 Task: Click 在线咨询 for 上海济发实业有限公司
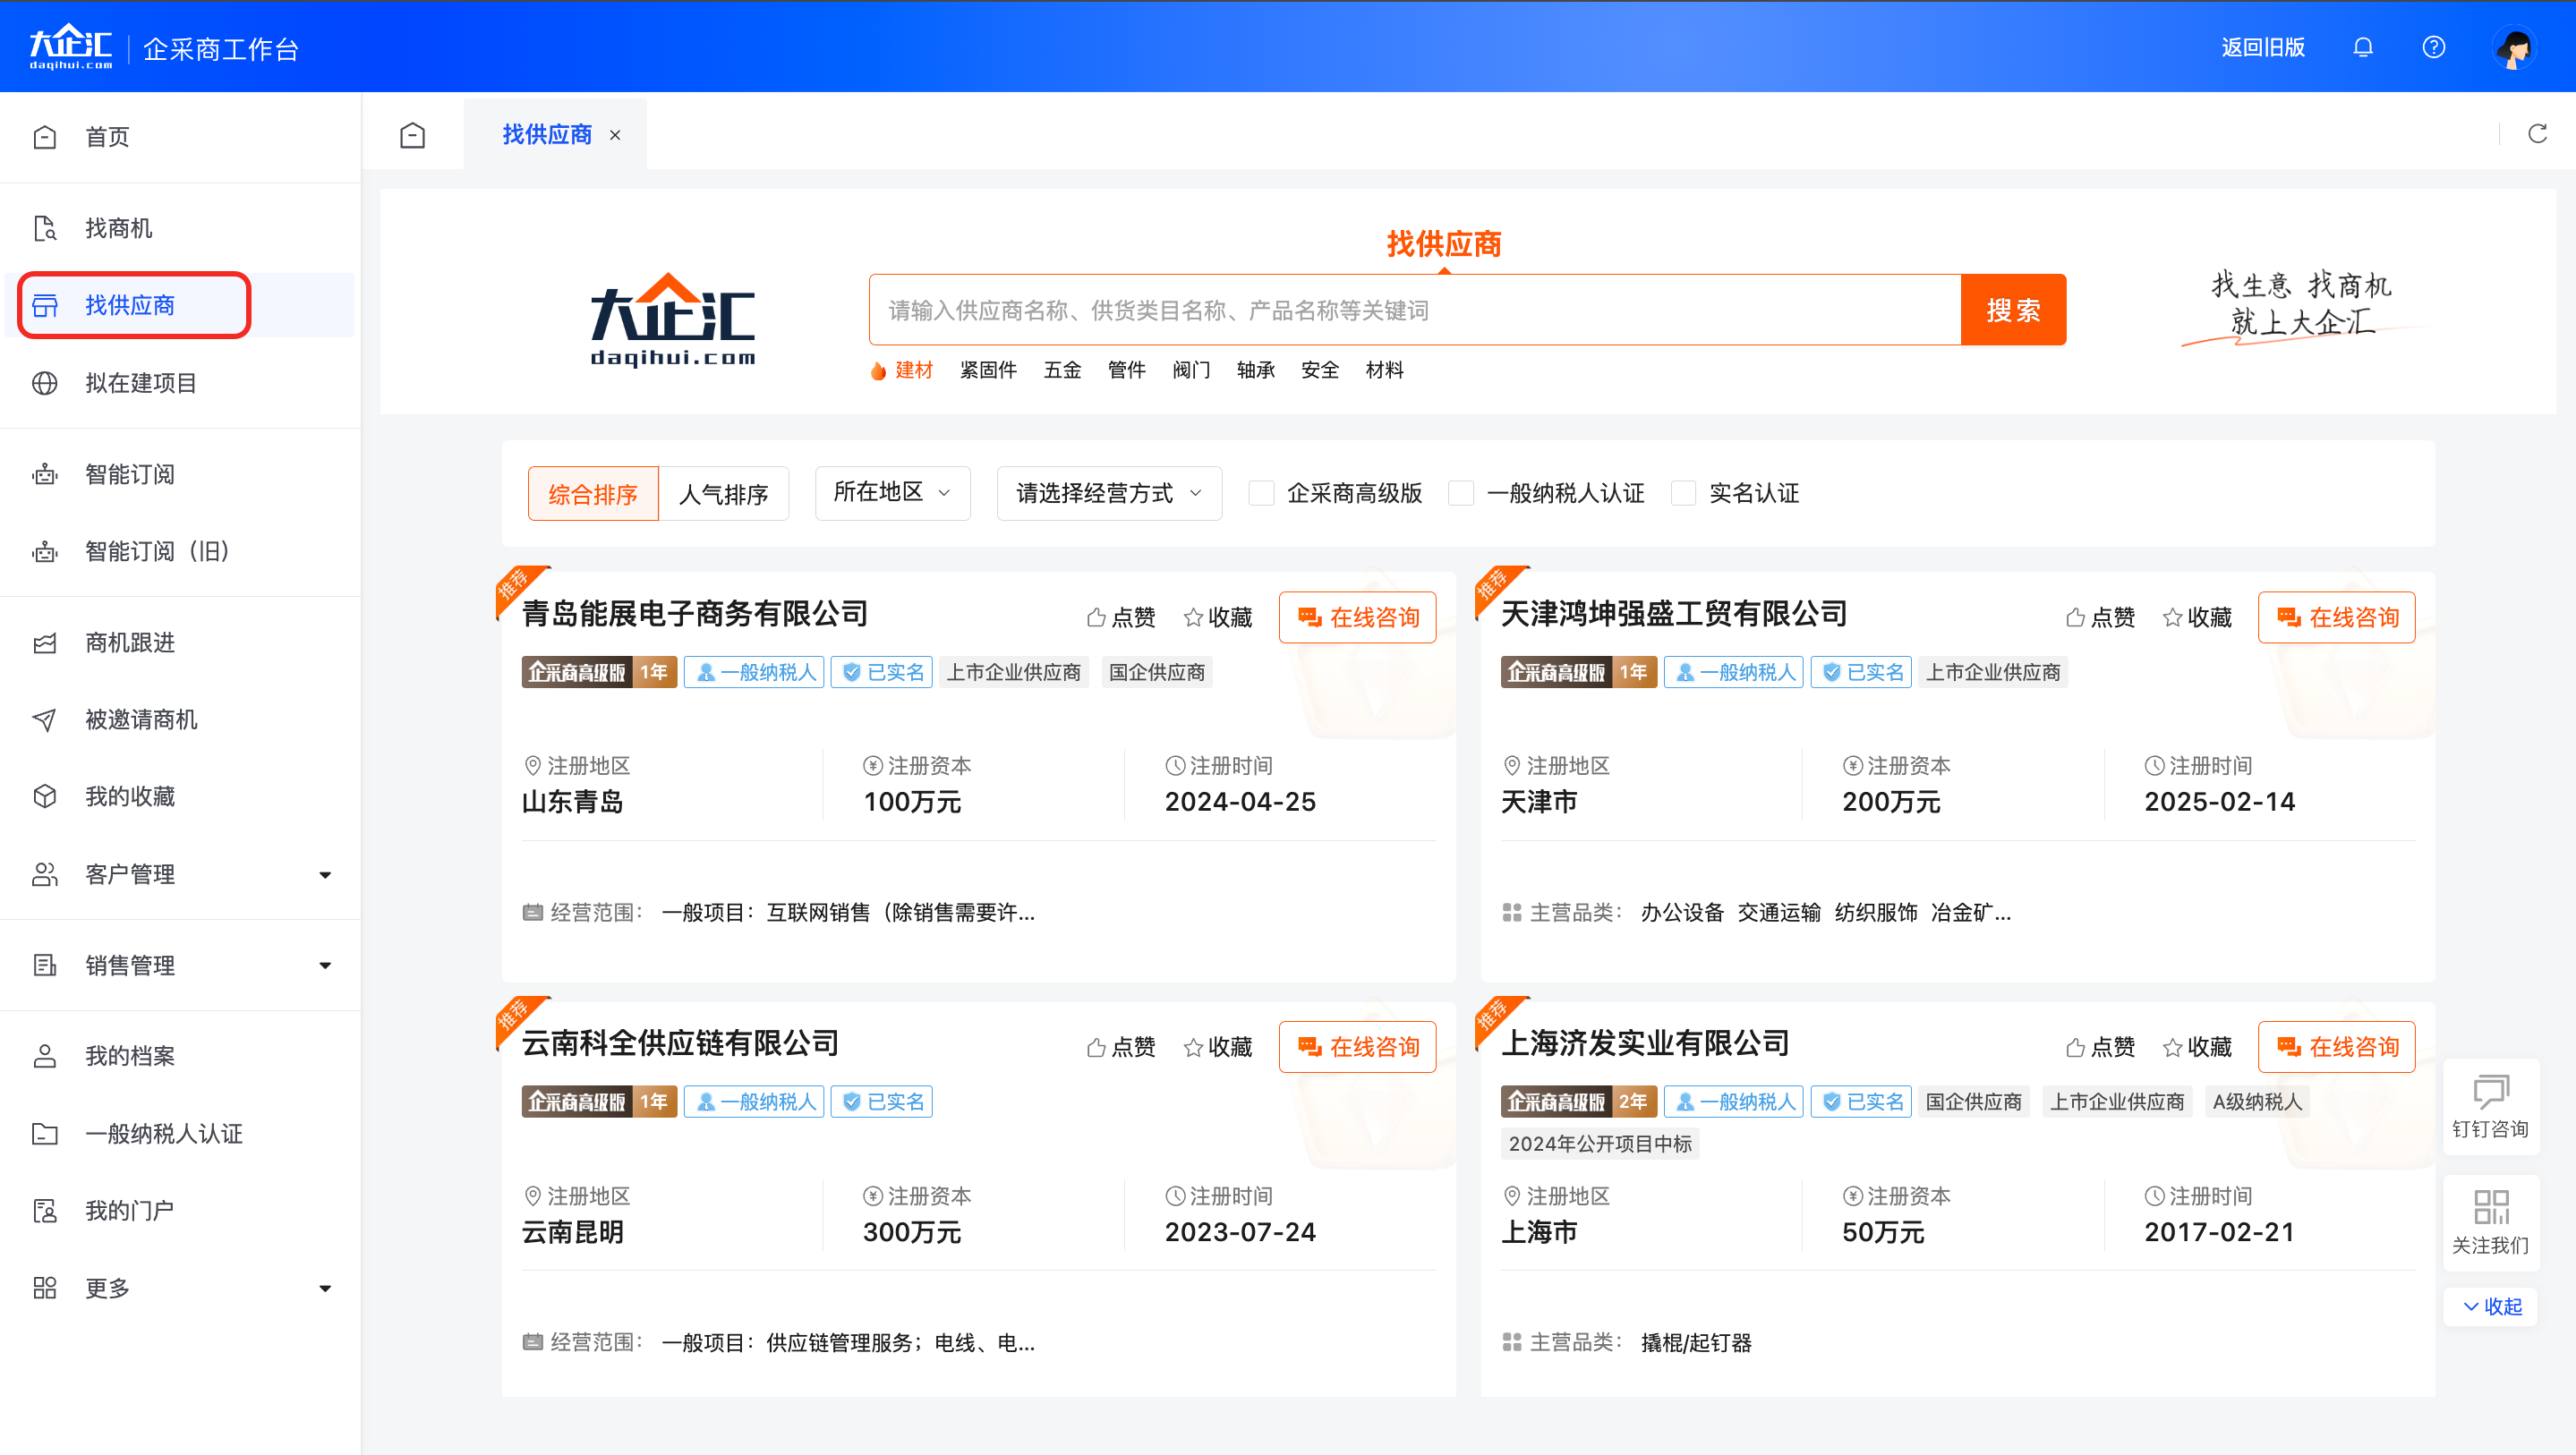point(2336,1047)
